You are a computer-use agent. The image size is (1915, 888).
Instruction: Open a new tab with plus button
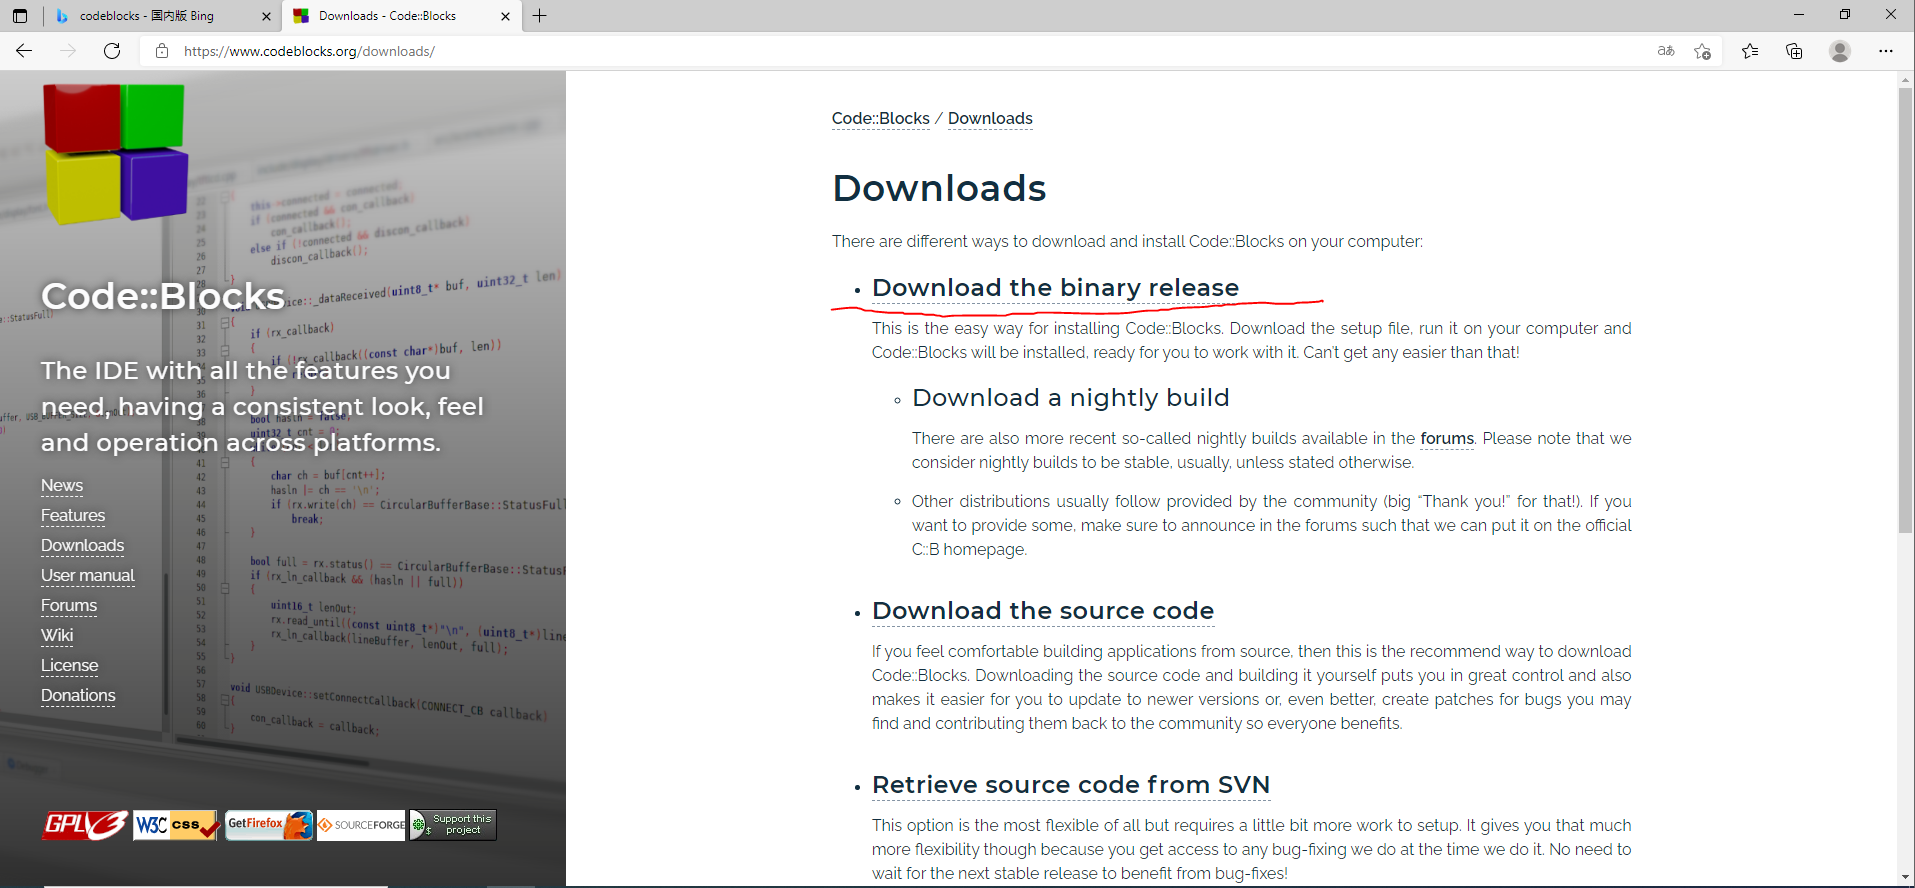pyautogui.click(x=539, y=16)
